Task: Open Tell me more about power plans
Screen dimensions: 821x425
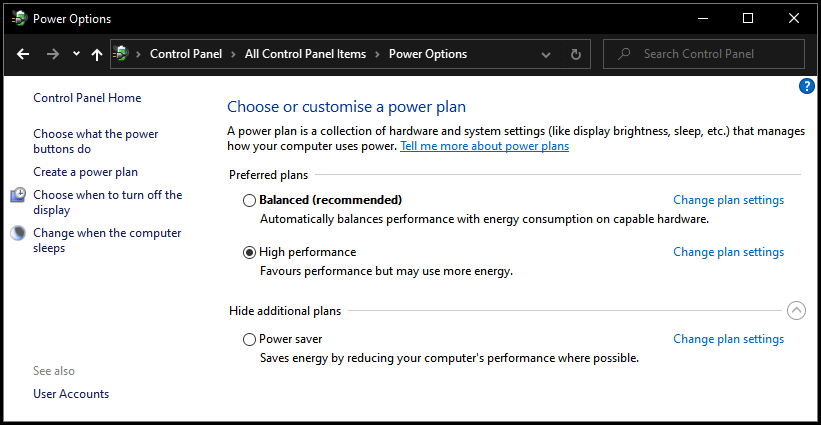Action: click(x=484, y=147)
